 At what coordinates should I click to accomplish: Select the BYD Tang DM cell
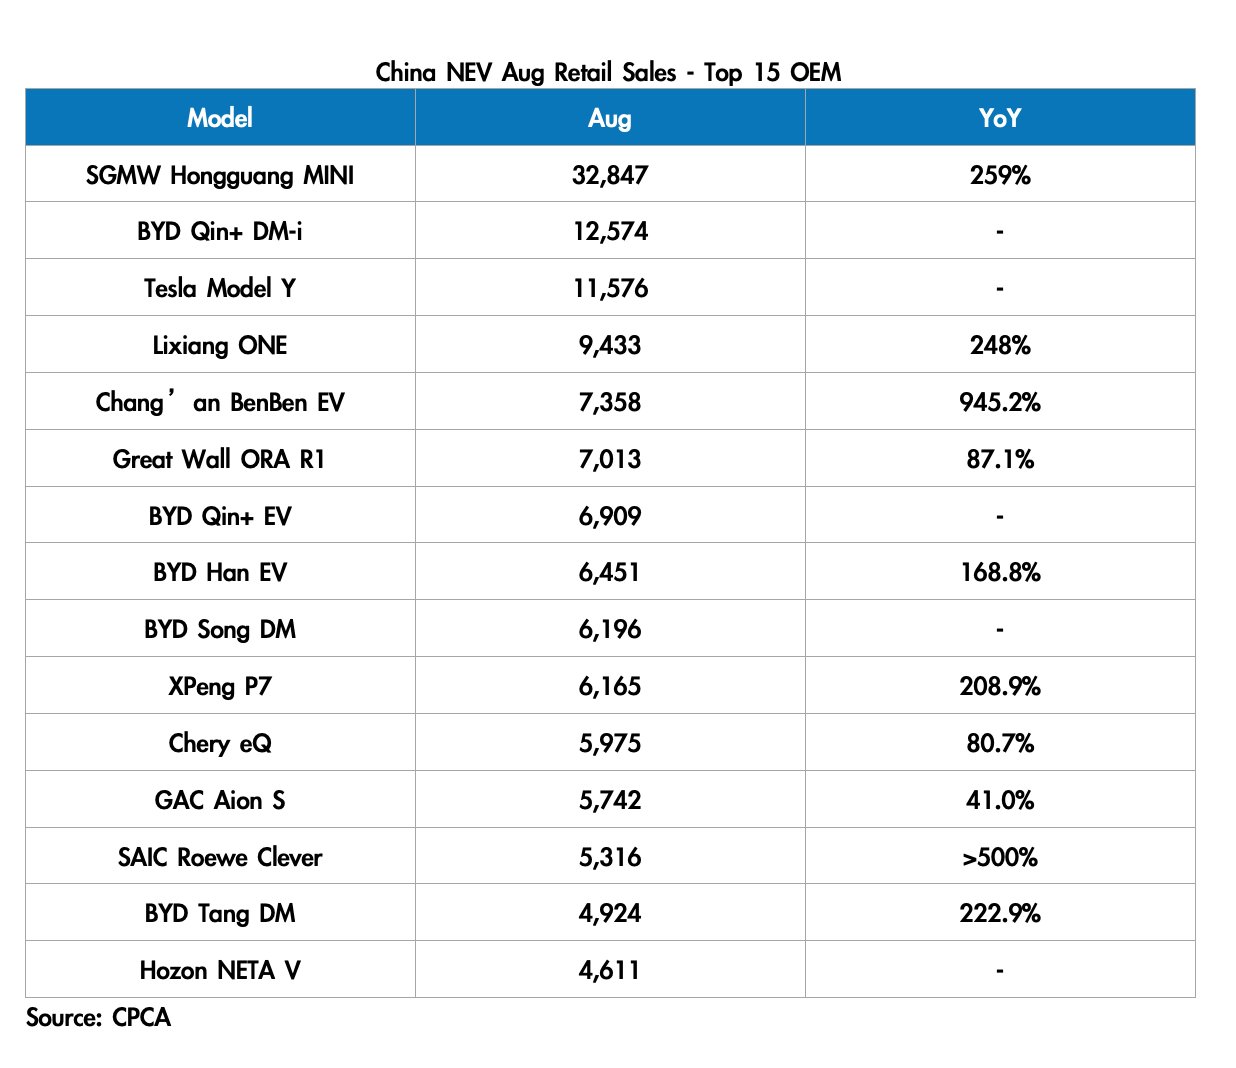tap(220, 913)
